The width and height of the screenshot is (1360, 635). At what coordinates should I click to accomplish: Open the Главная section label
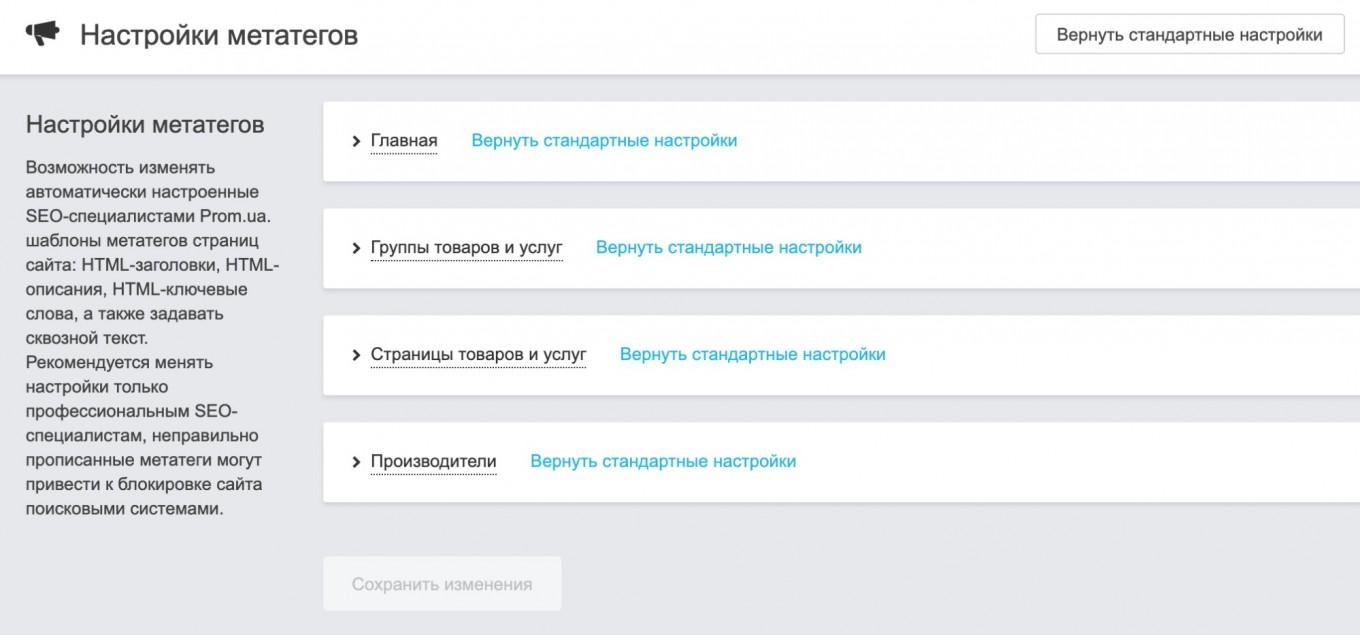pyautogui.click(x=404, y=141)
